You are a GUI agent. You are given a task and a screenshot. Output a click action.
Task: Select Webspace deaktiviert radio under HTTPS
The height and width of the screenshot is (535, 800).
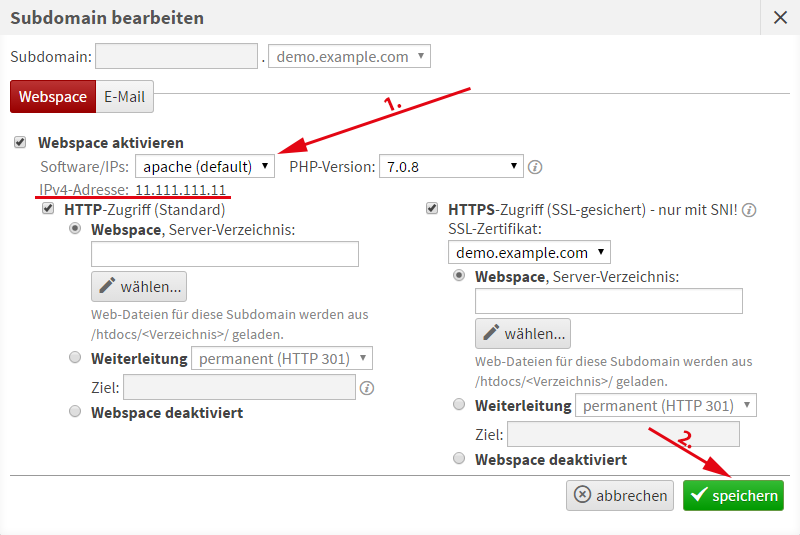459,459
